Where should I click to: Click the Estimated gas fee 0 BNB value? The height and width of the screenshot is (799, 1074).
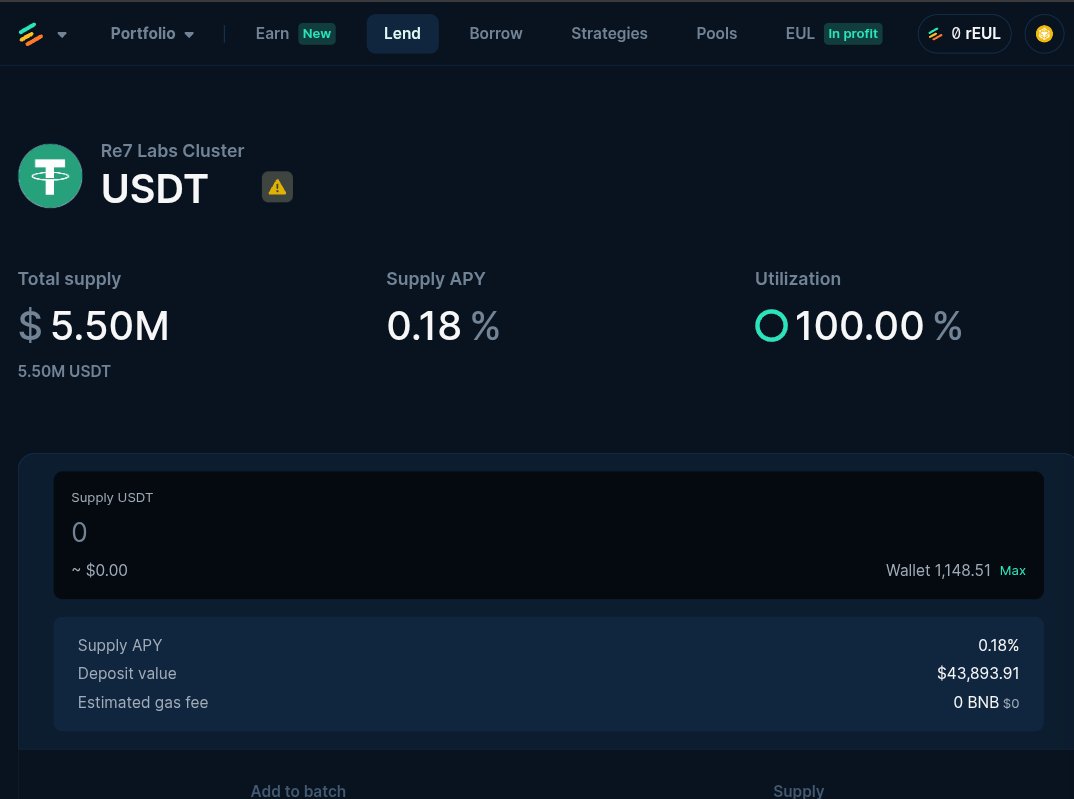(986, 702)
